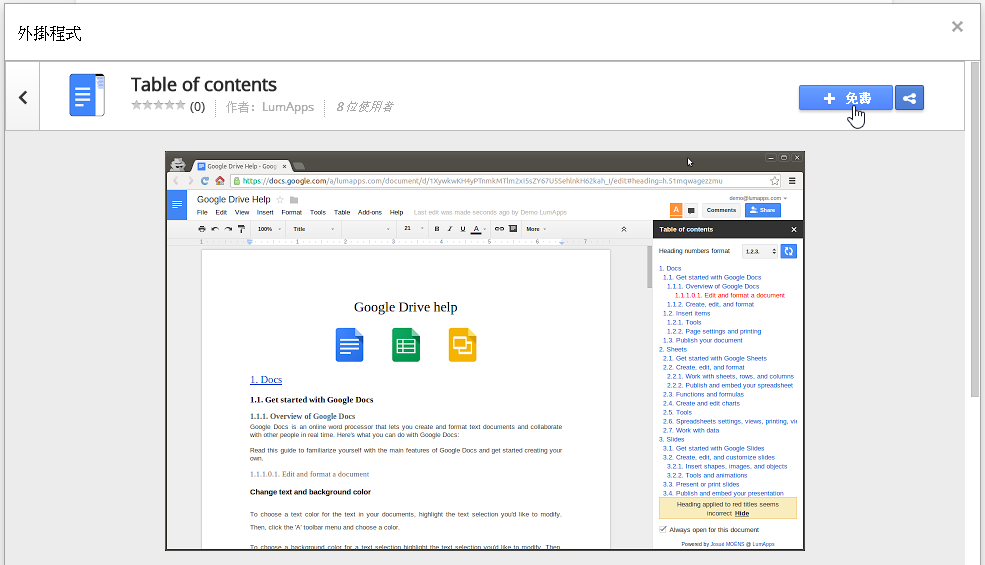Open the font size 21 dropdown in preview

point(413,228)
